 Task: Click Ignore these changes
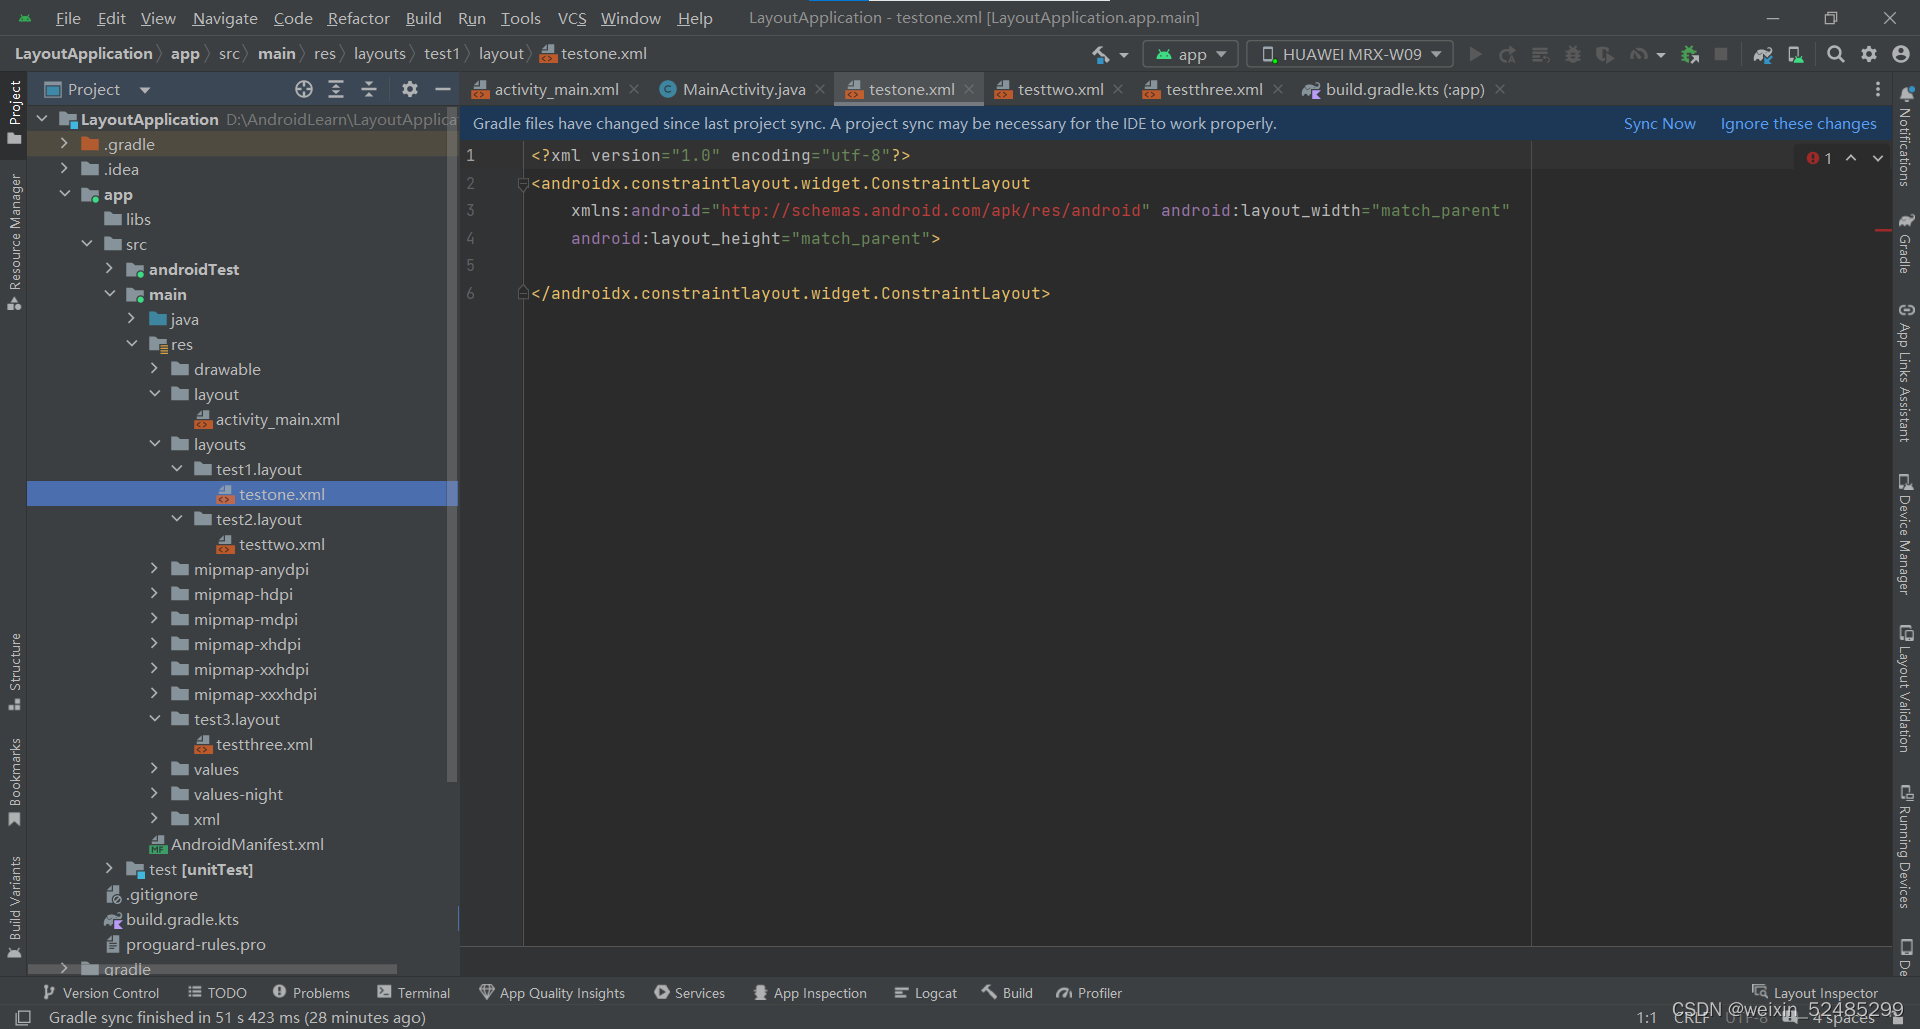coord(1797,123)
